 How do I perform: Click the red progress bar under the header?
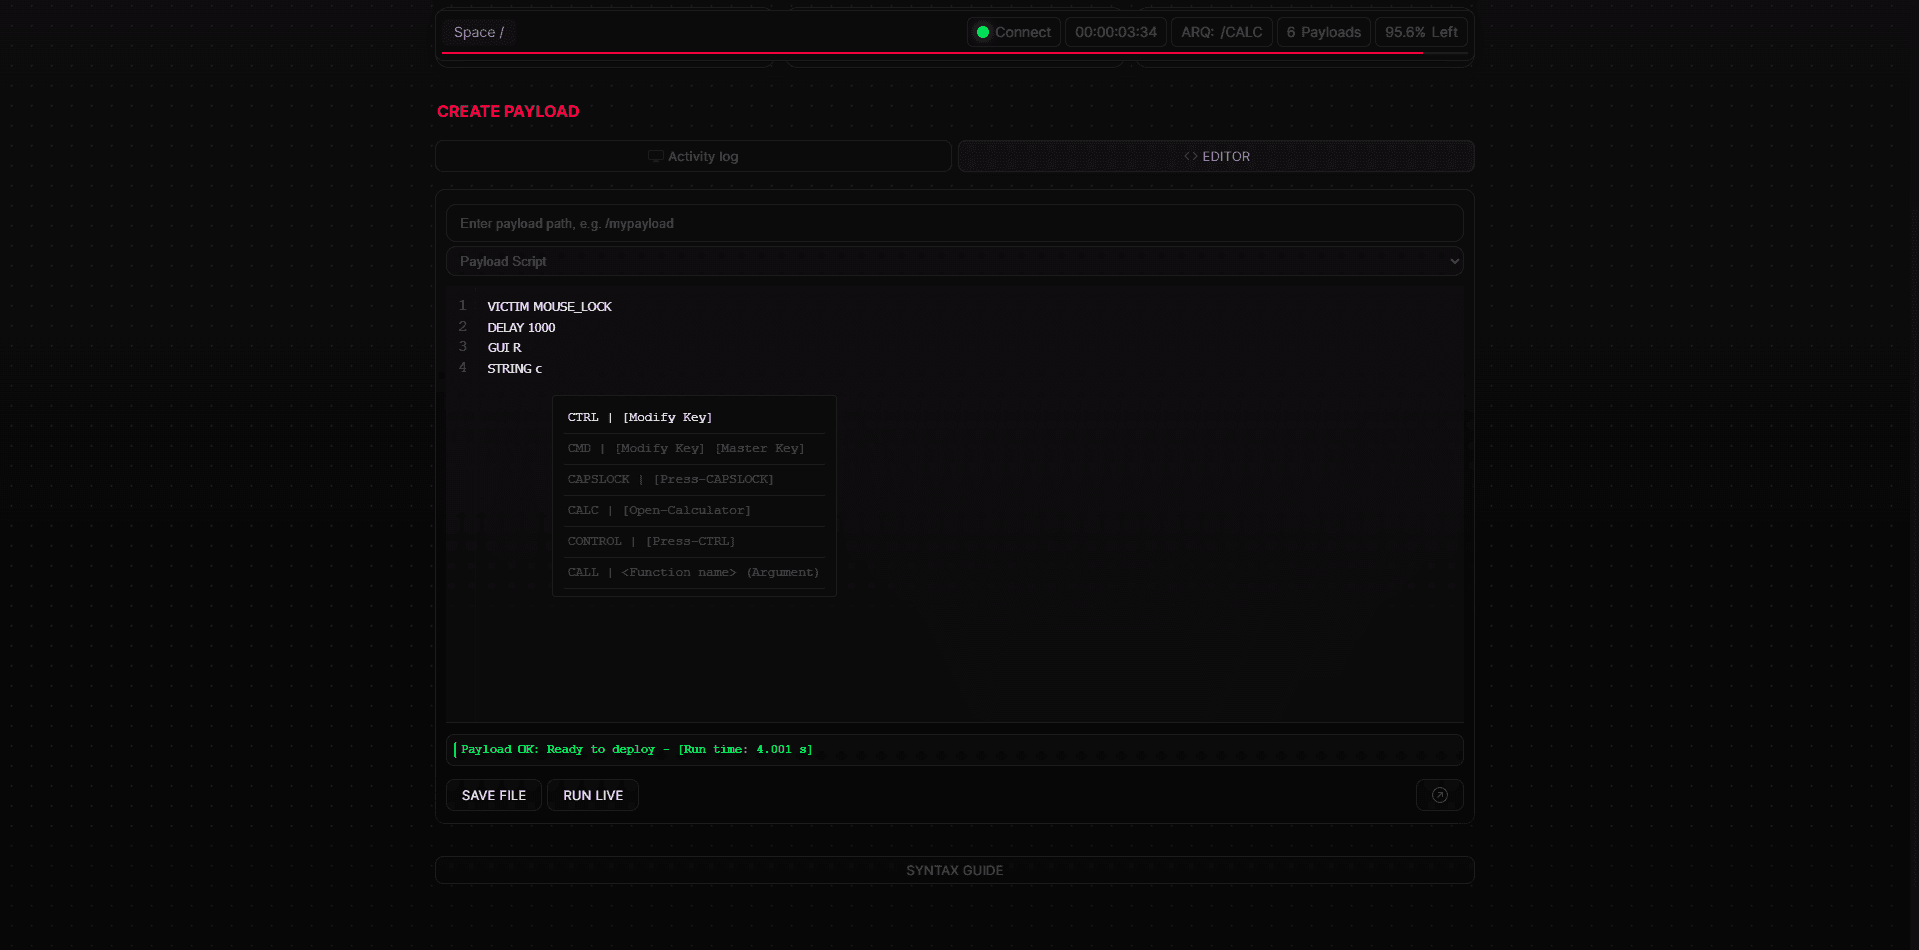pyautogui.click(x=930, y=52)
